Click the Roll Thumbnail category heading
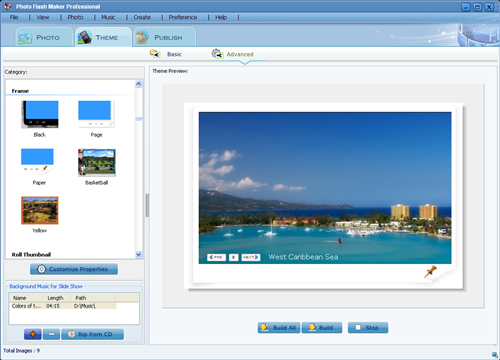Screen dimensions: 500x360 (31, 255)
